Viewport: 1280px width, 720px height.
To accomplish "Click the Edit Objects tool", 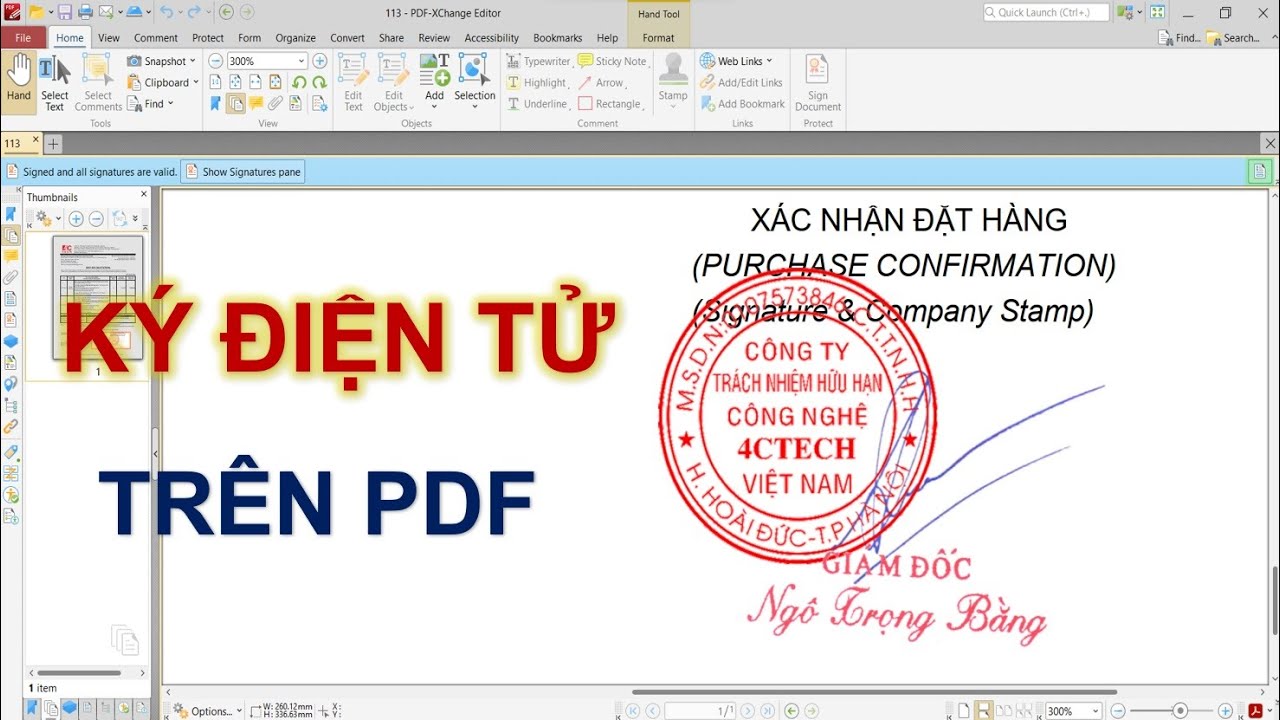I will click(393, 83).
